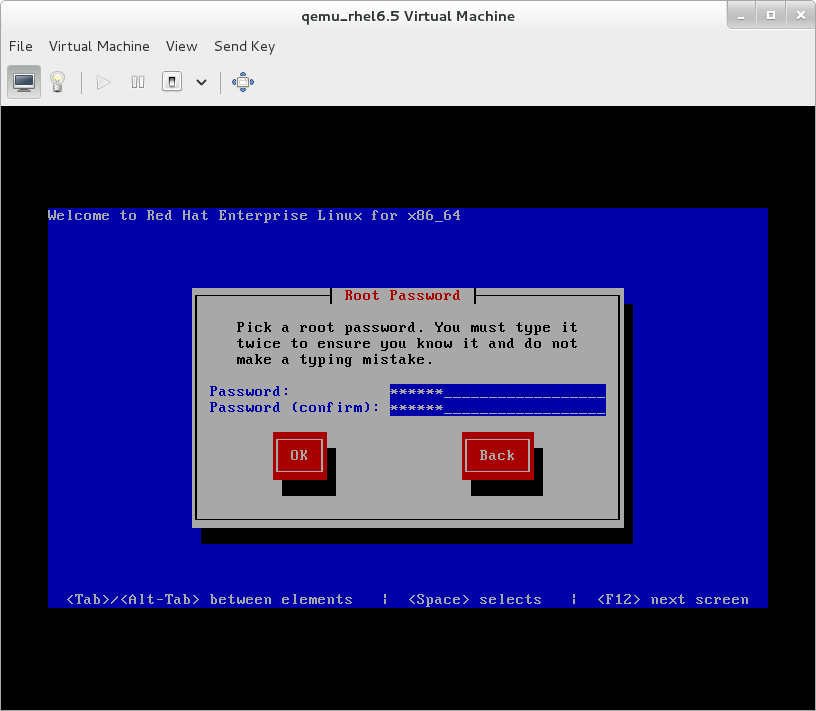Viewport: 816px width, 711px height.
Task: Power on the virtual machine
Action: click(104, 82)
